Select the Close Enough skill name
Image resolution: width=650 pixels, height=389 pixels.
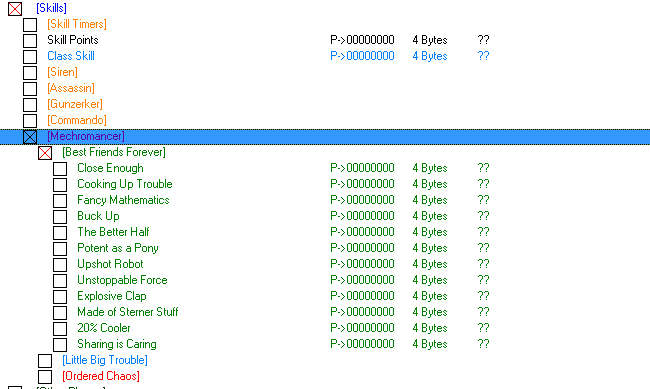110,168
